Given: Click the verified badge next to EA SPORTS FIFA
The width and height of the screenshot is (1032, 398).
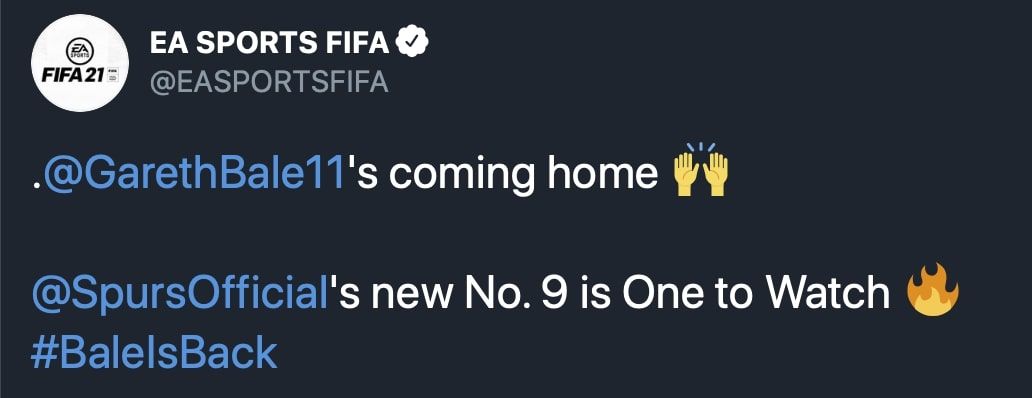Looking at the screenshot, I should [414, 44].
